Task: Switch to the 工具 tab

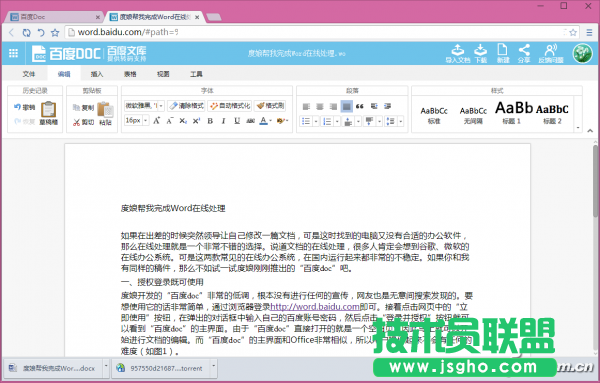Action: click(x=196, y=74)
